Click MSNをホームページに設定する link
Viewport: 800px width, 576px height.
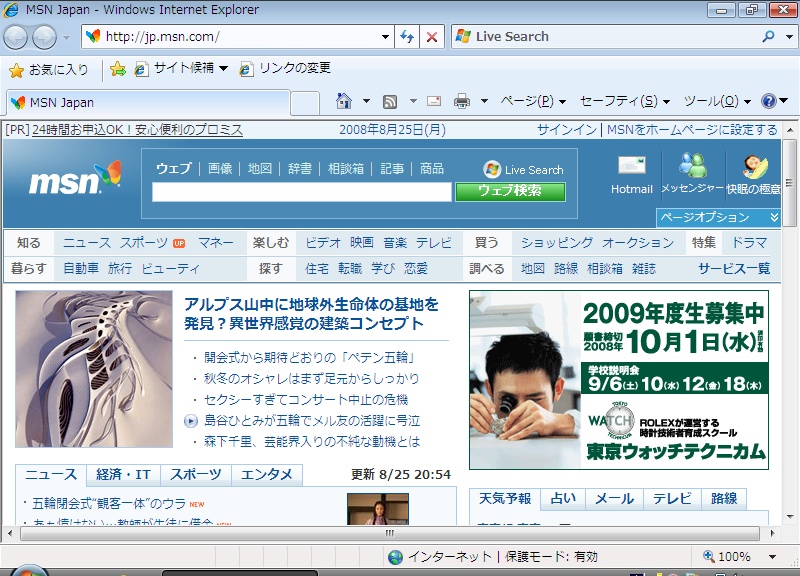692,130
